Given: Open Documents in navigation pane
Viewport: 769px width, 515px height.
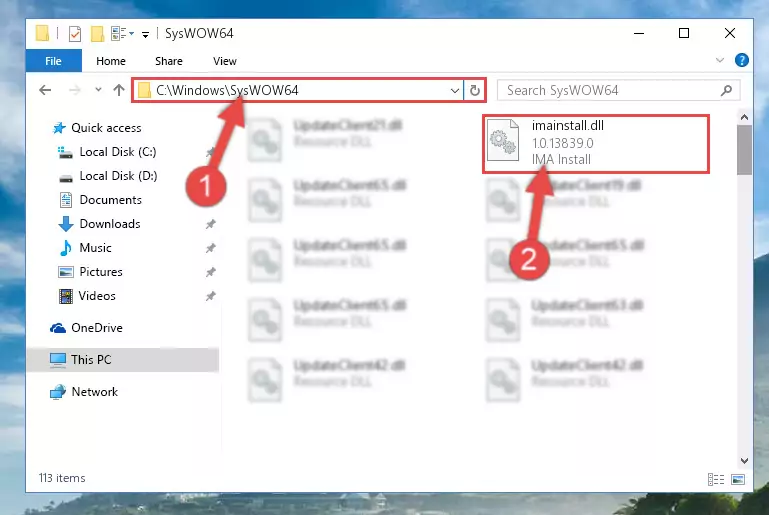Looking at the screenshot, I should coord(110,200).
